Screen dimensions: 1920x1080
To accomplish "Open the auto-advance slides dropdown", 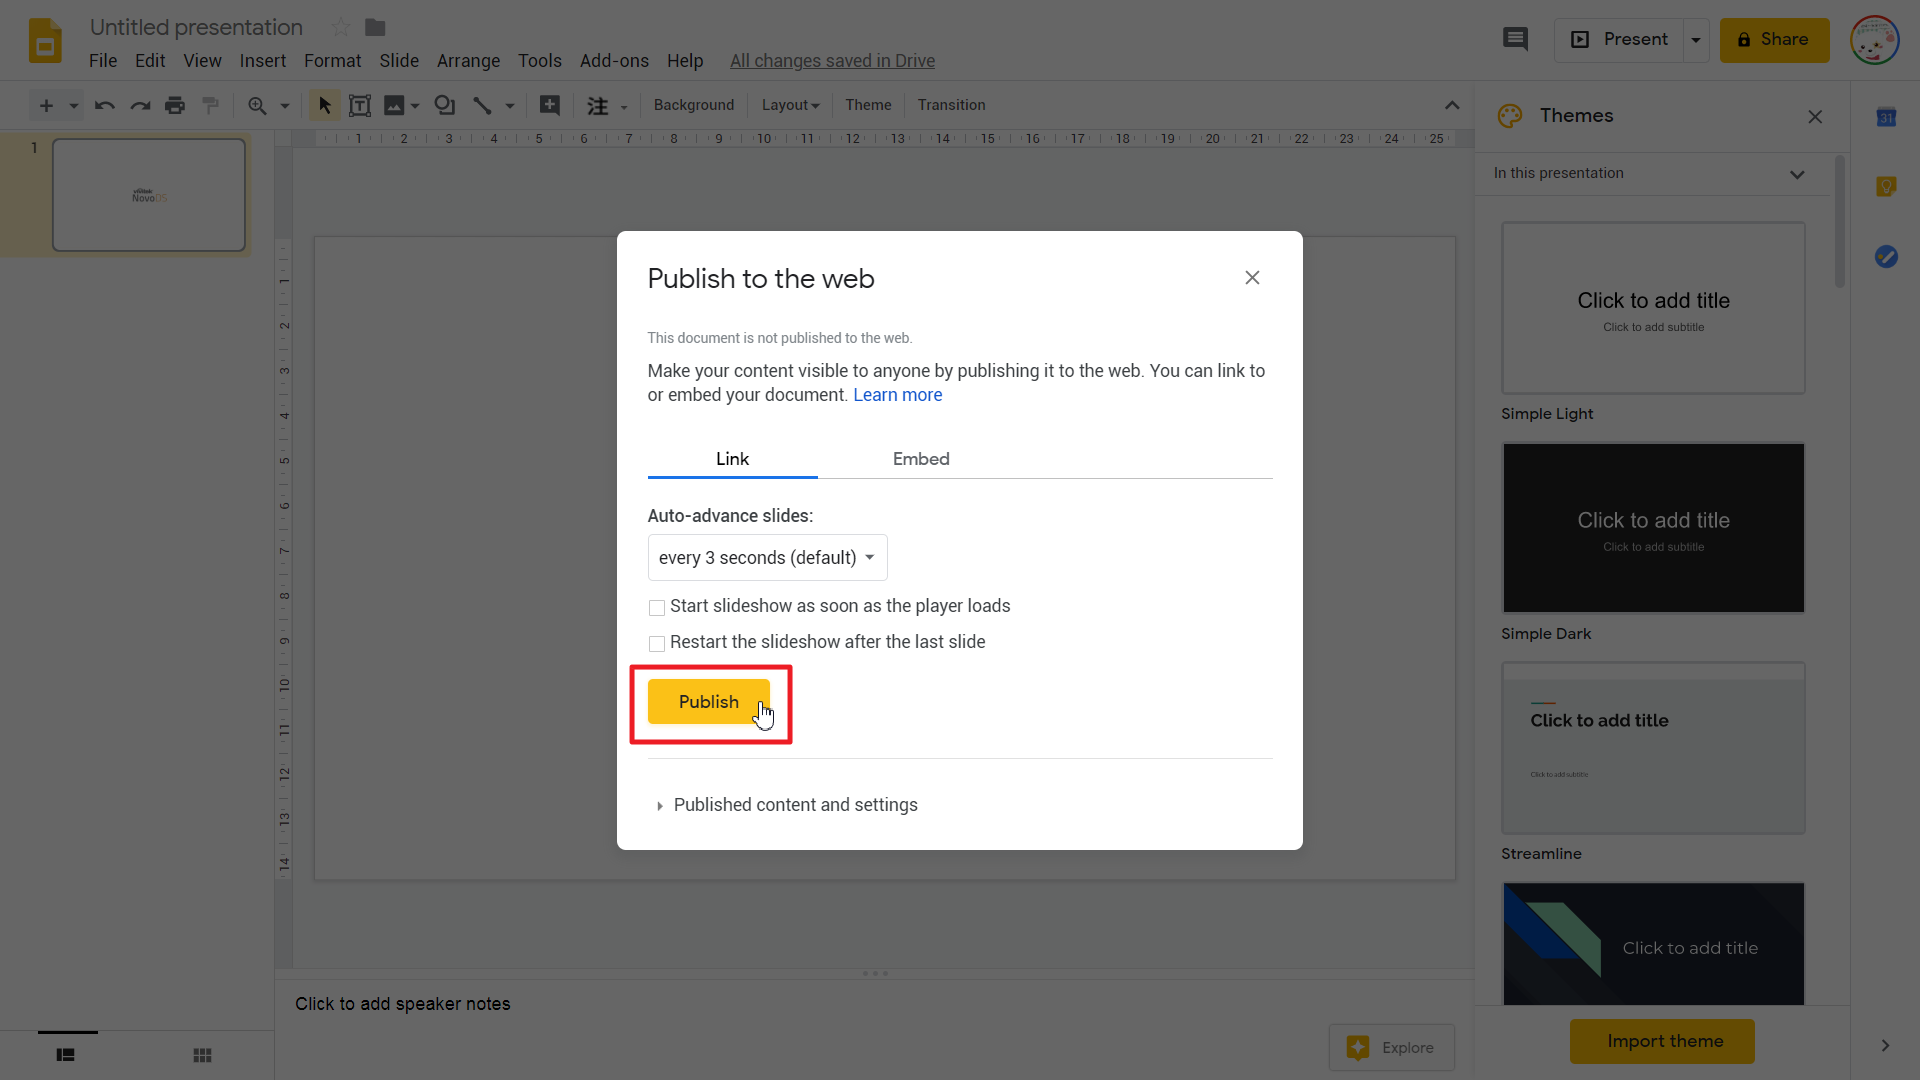I will [x=767, y=557].
